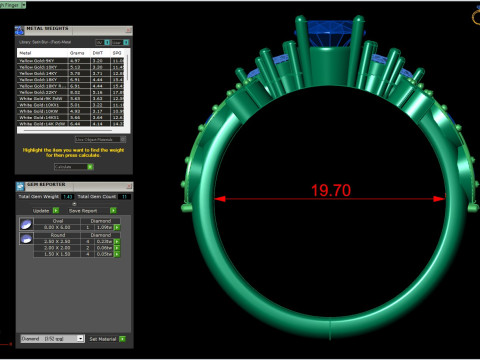Click the green arrow beside Oval 1.09tw
The height and width of the screenshot is (360, 480).
pyautogui.click(x=117, y=227)
